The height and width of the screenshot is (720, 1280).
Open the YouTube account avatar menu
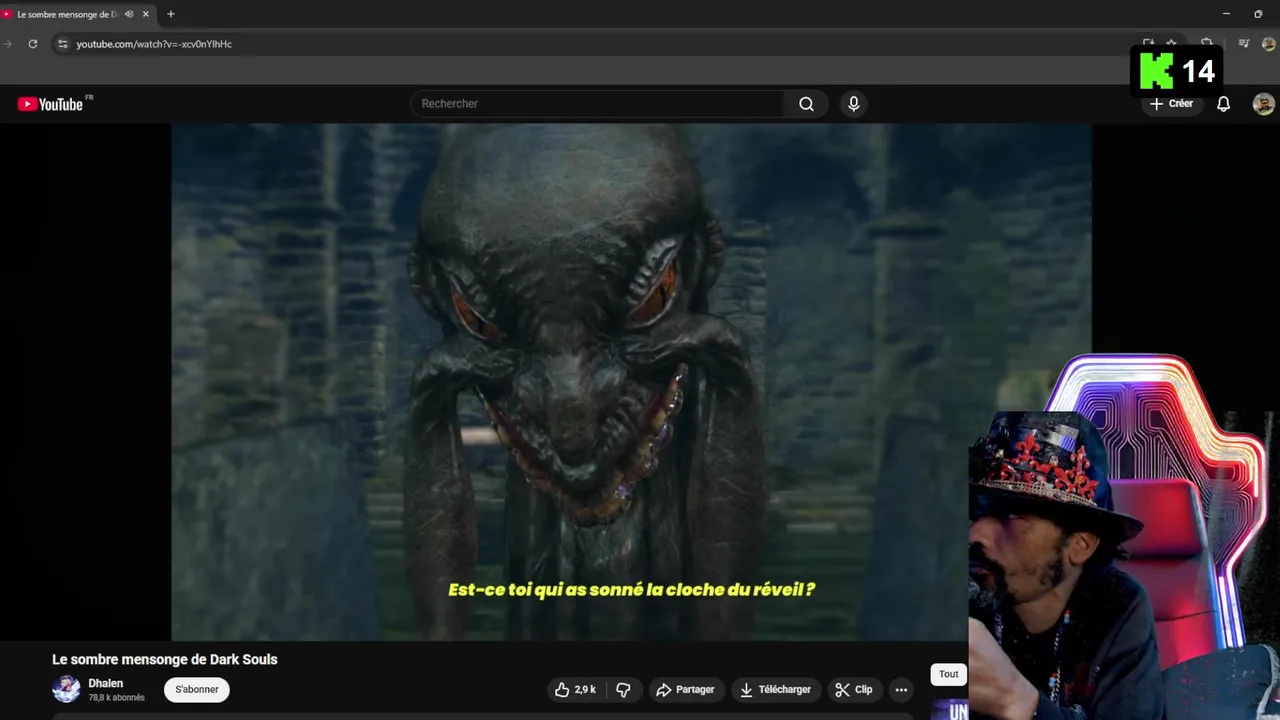tap(1263, 104)
